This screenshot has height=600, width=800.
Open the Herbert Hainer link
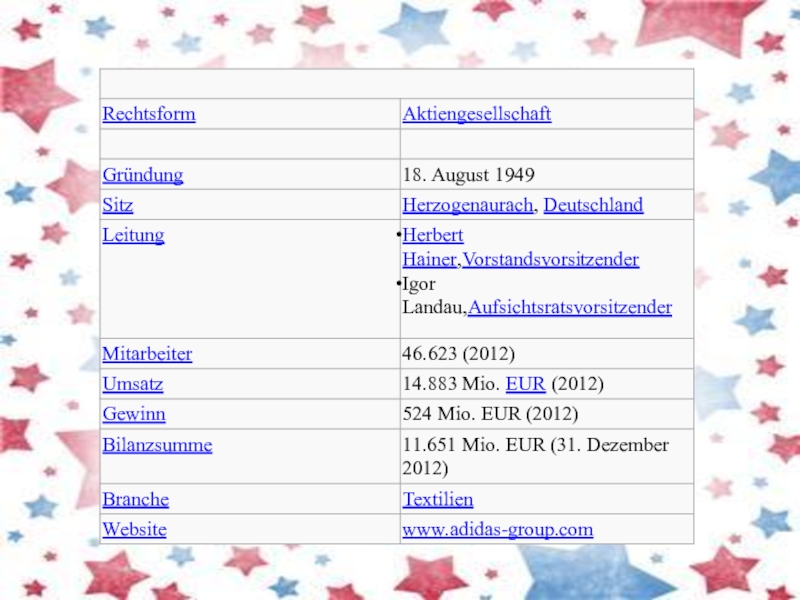tap(433, 247)
